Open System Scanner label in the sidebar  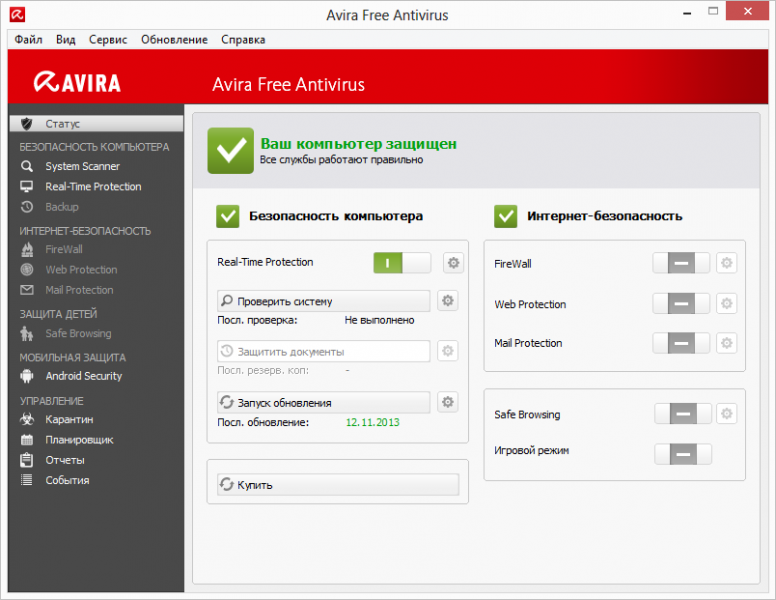(83, 166)
